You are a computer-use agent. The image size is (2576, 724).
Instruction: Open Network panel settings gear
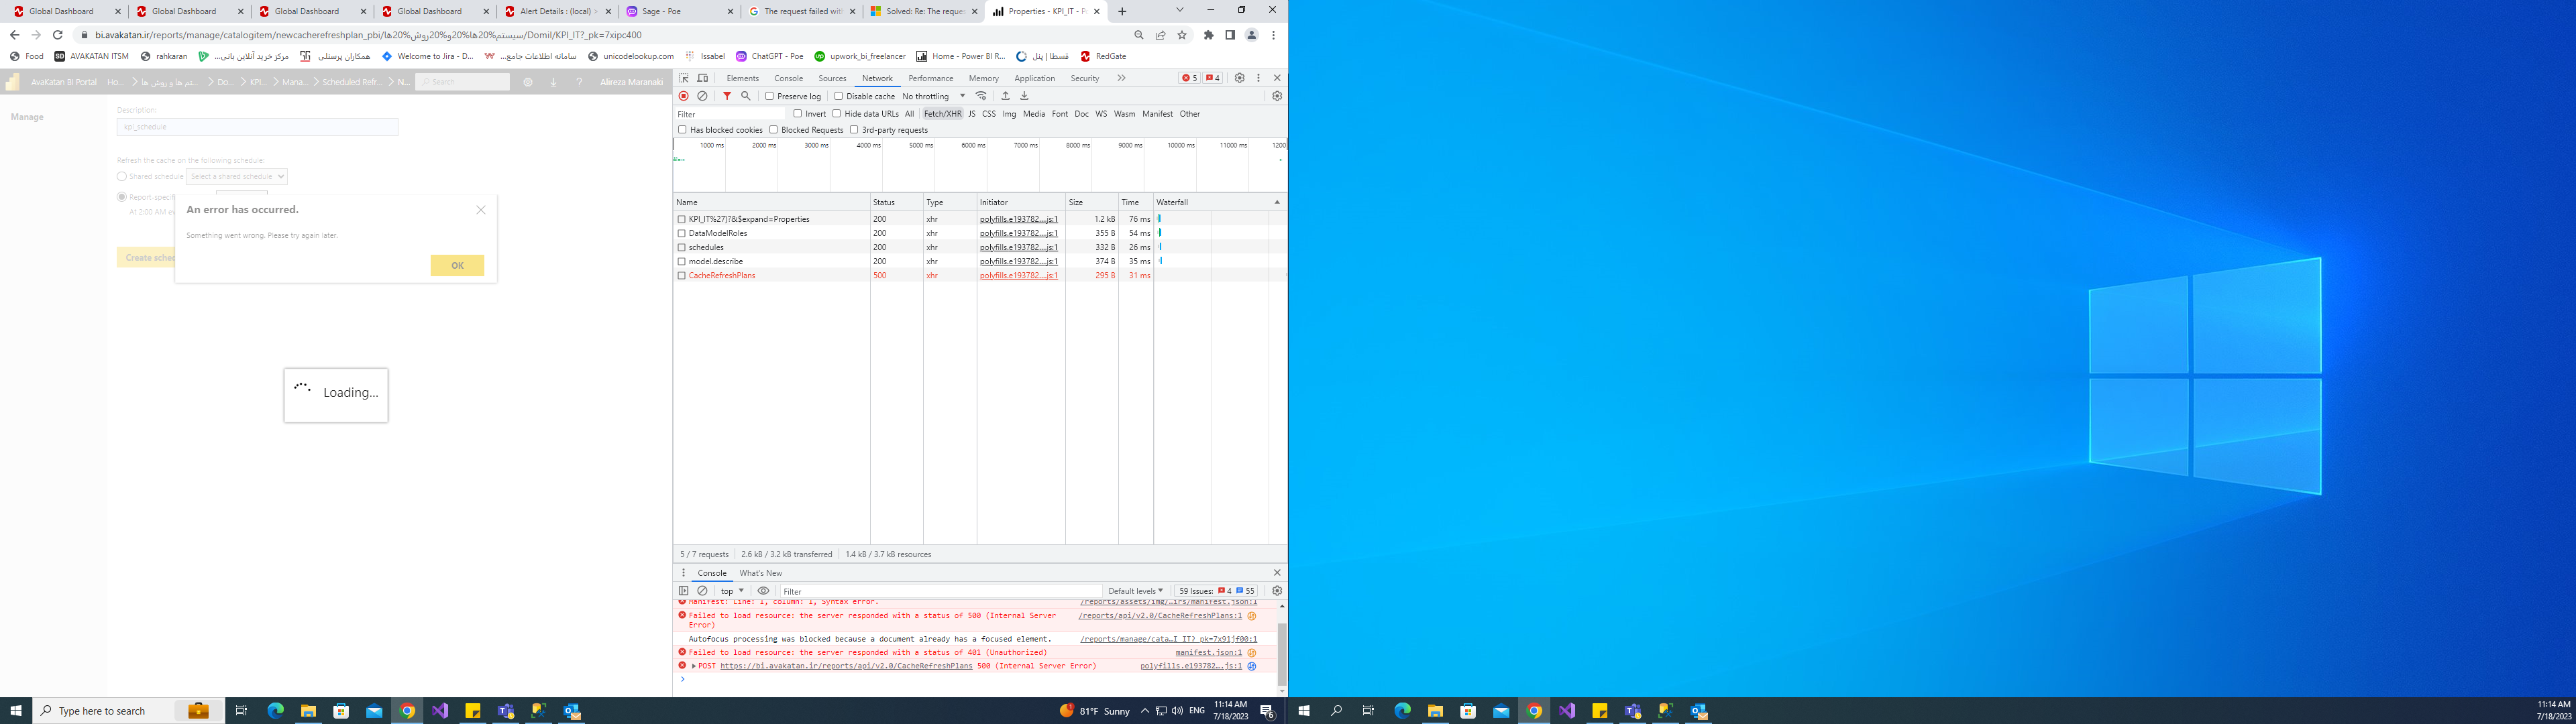coord(1277,96)
